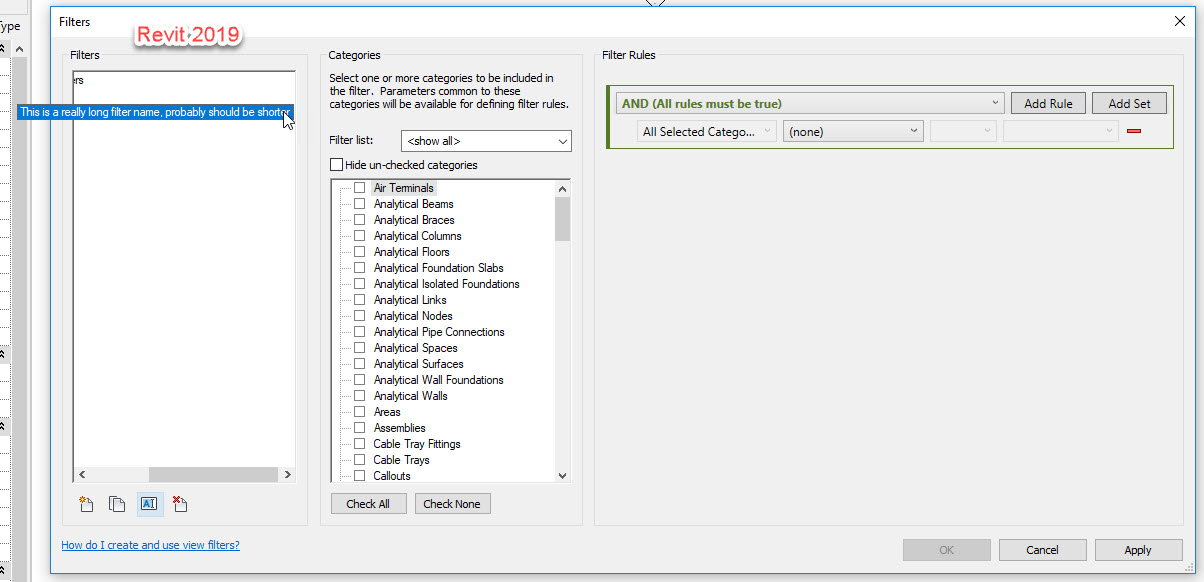Apply the filter changes
This screenshot has width=1204, height=582.
(1138, 549)
